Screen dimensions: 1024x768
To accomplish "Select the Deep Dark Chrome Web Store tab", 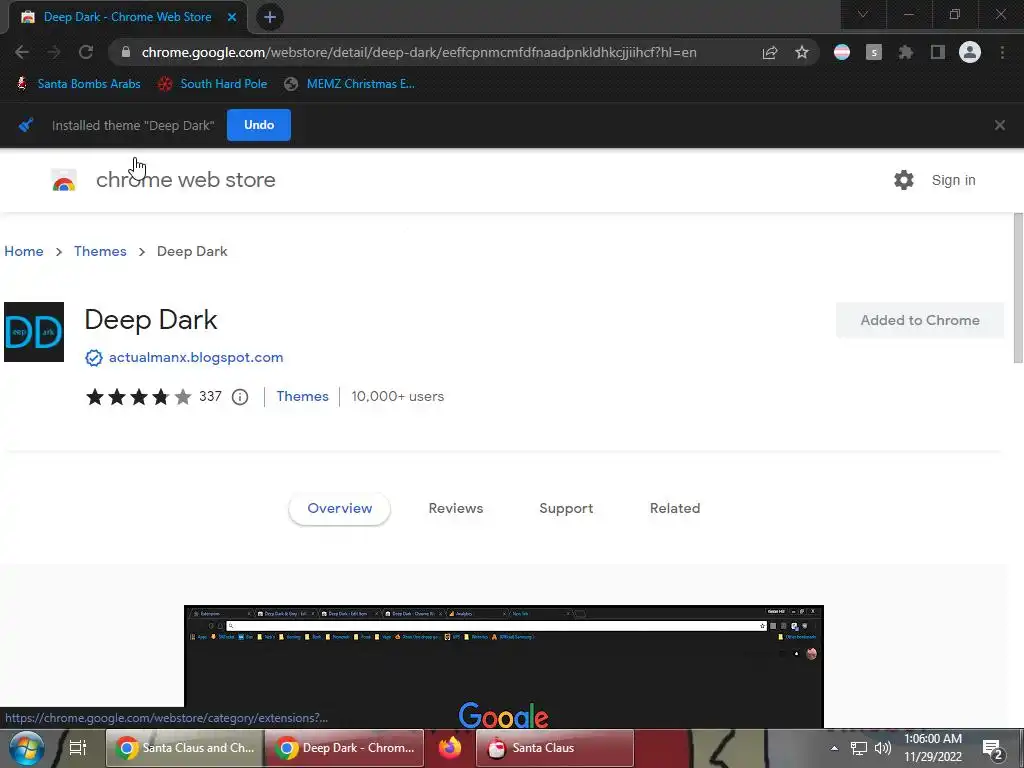I will point(127,17).
